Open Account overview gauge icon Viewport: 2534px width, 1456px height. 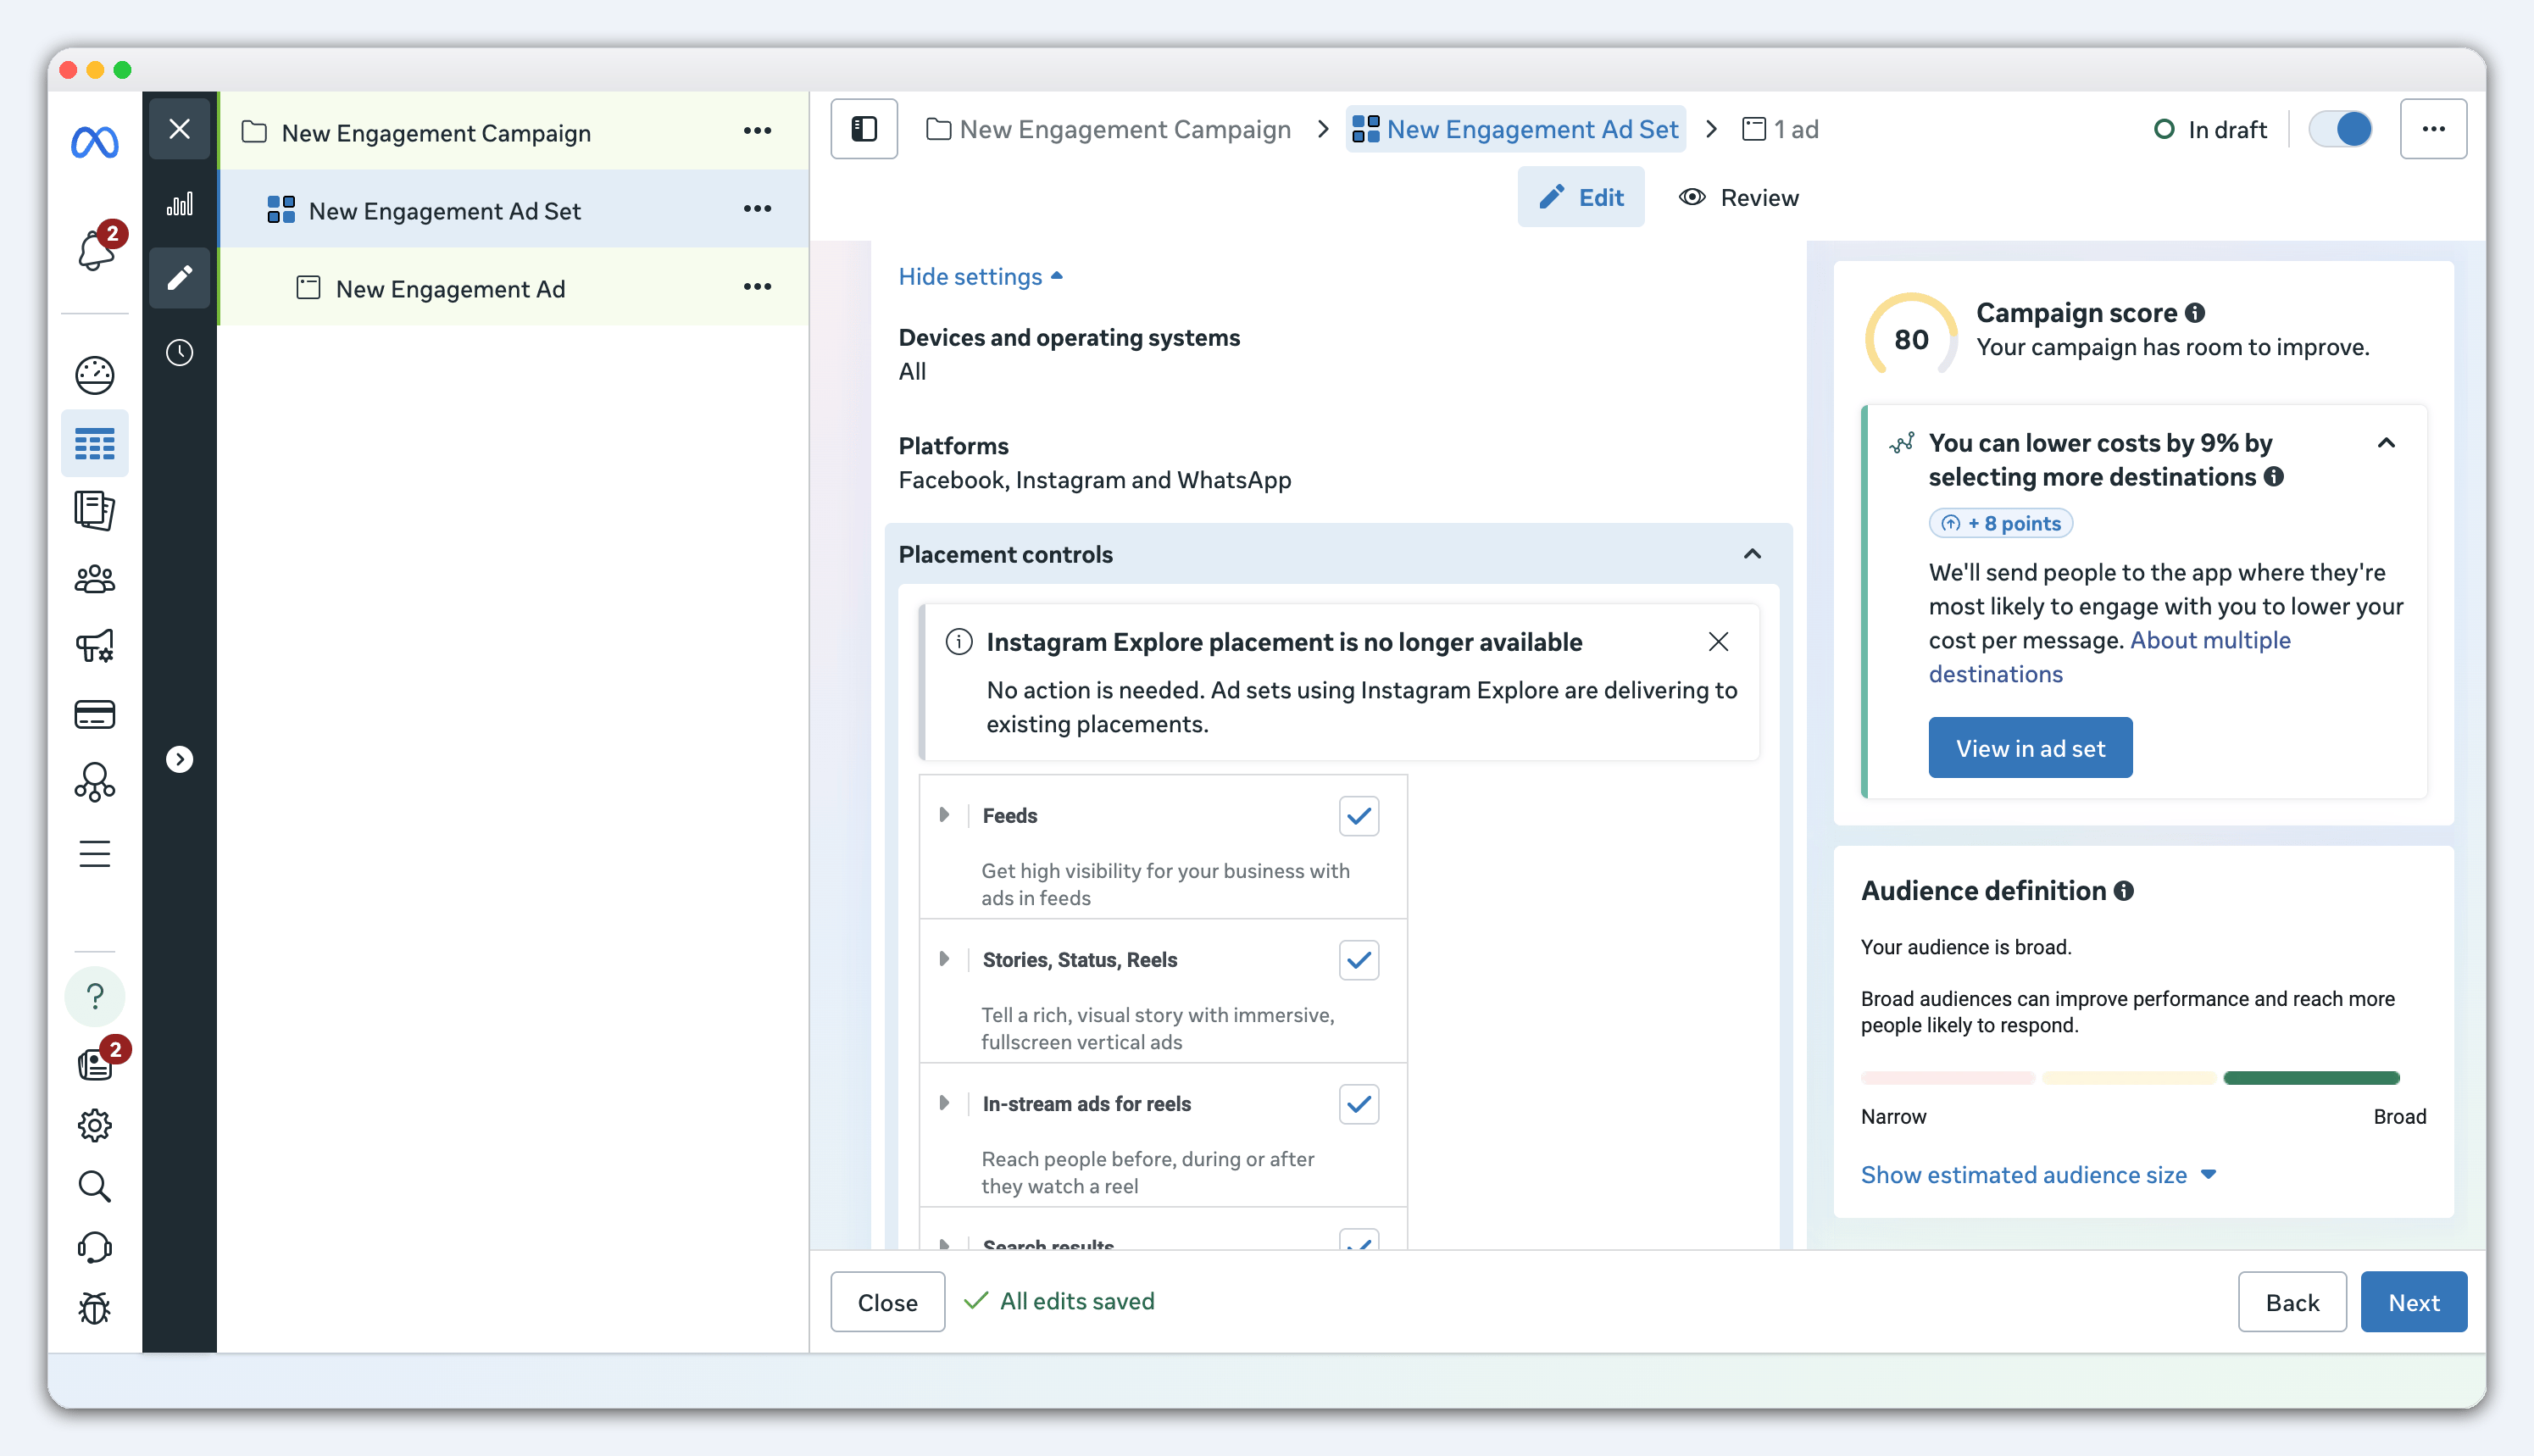tap(95, 375)
